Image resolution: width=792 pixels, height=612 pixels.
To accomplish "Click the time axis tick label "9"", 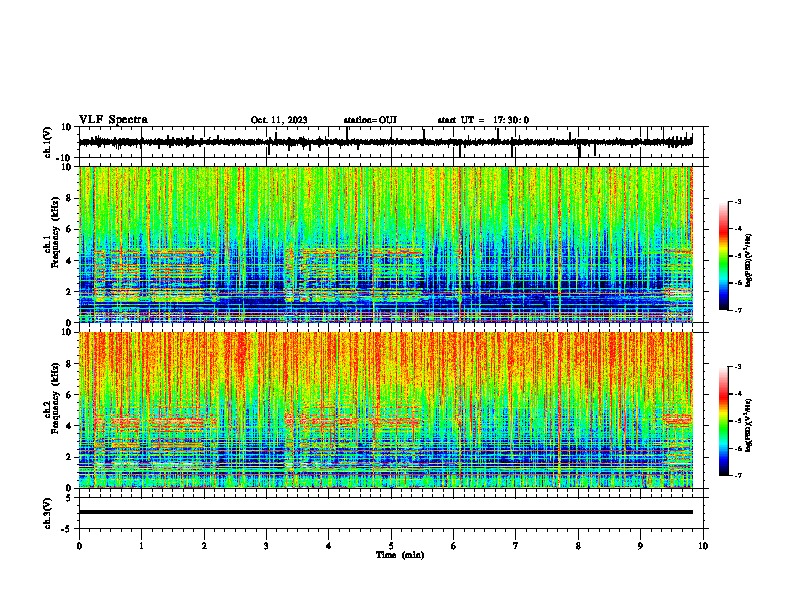I will coord(640,546).
